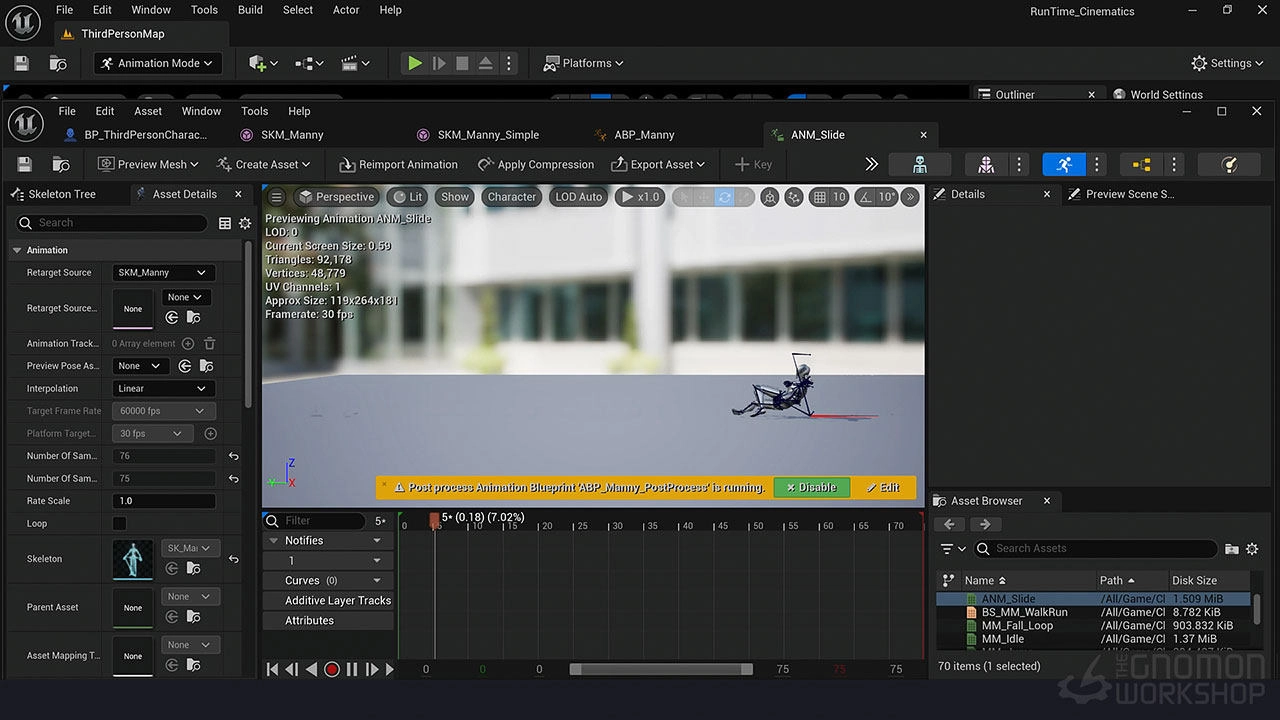Open the Interpolation dropdown set to Linear
Viewport: 1280px width, 720px height.
(163, 388)
